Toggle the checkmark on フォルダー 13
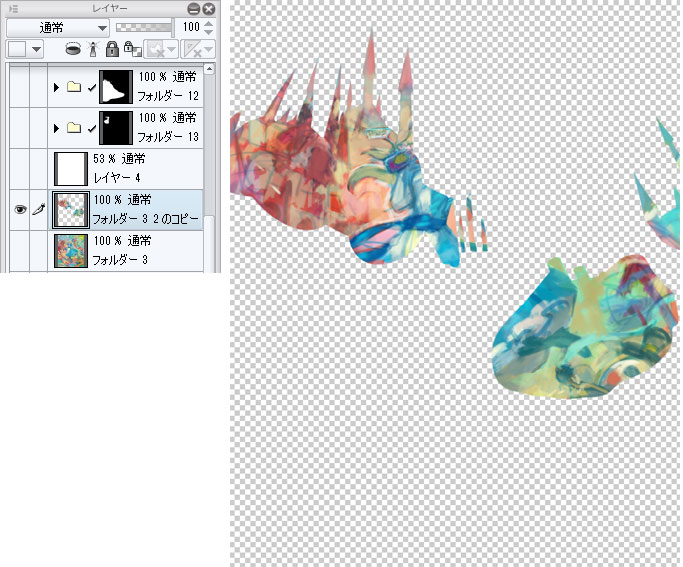Viewport: 683px width, 567px height. (91, 128)
